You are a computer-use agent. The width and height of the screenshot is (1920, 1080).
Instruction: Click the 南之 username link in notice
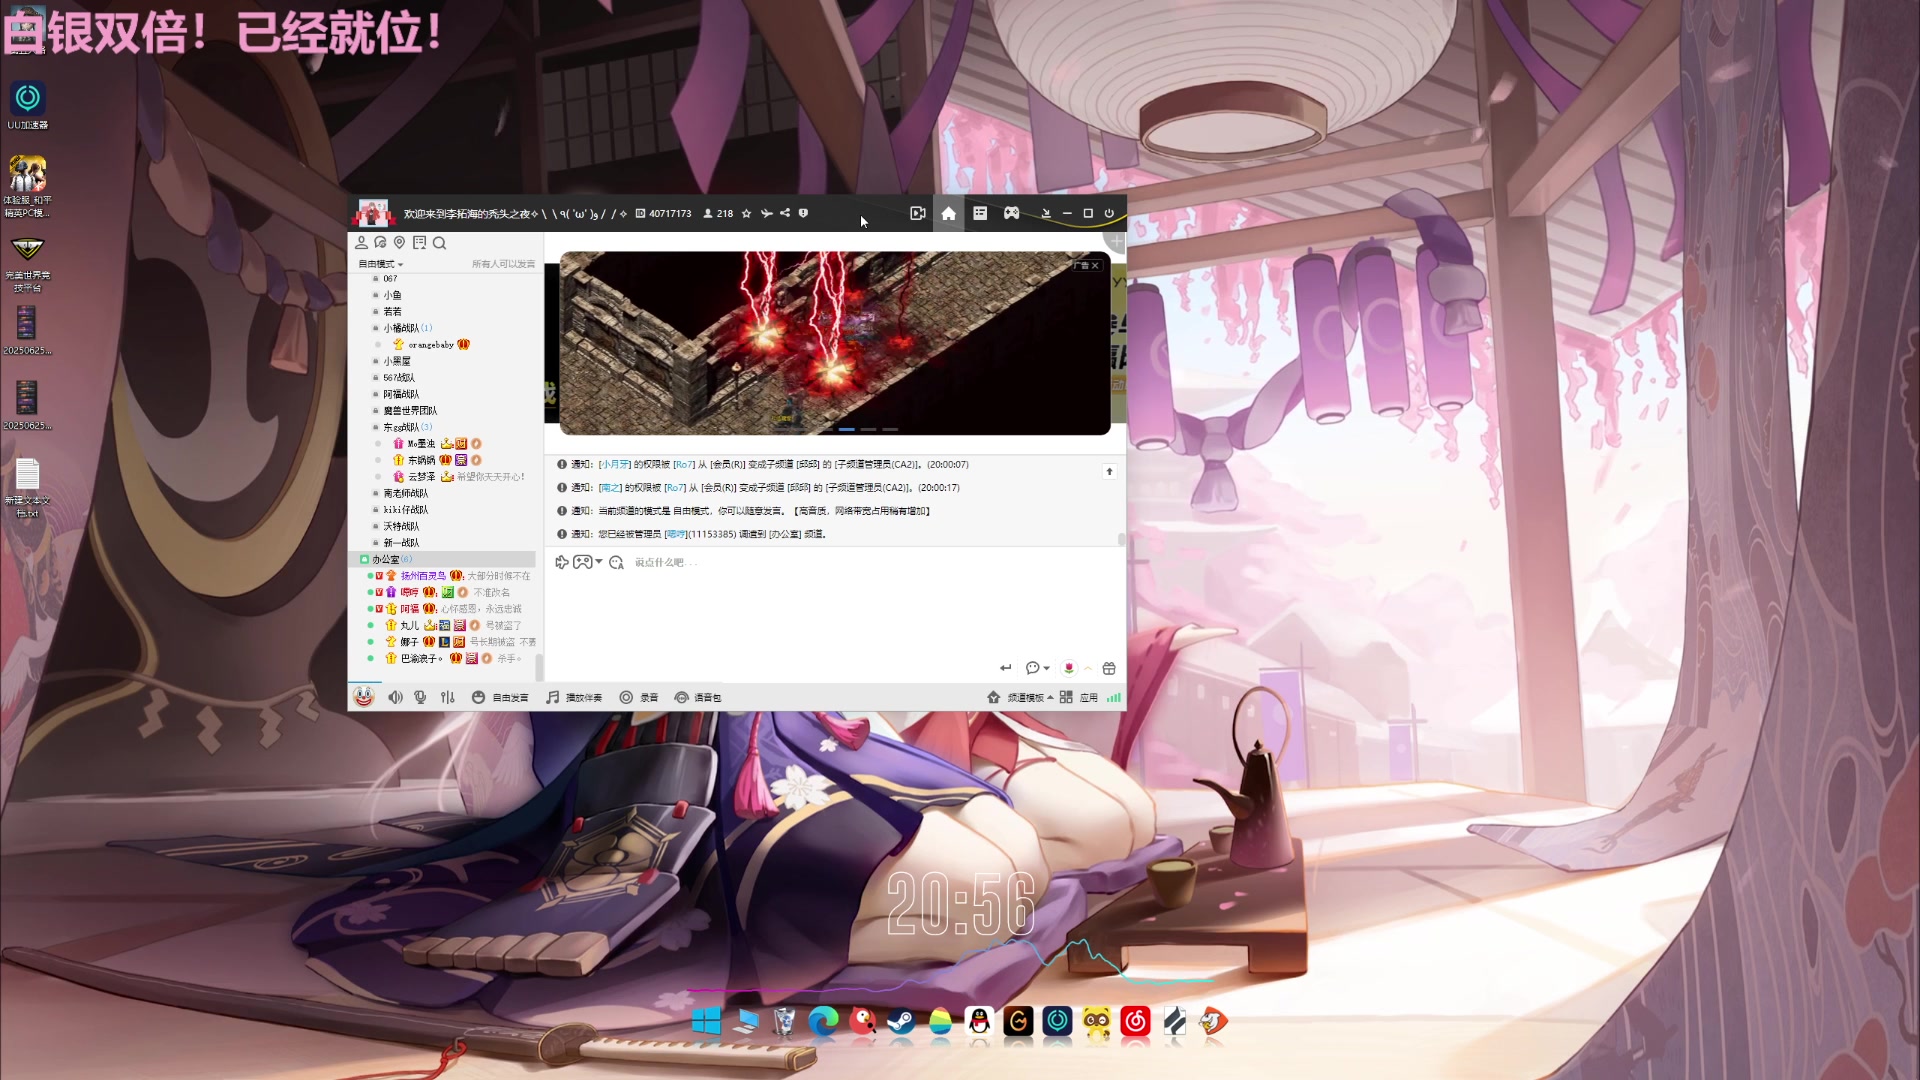[610, 488]
